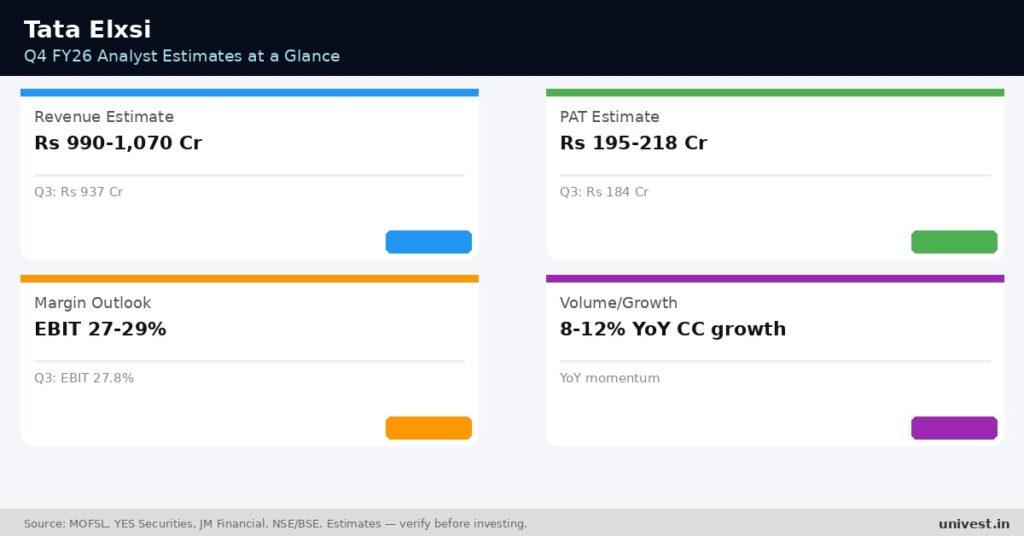Screen dimensions: 1024x536
Task: Click the purple button in Volume/Growth card
Action: [954, 428]
